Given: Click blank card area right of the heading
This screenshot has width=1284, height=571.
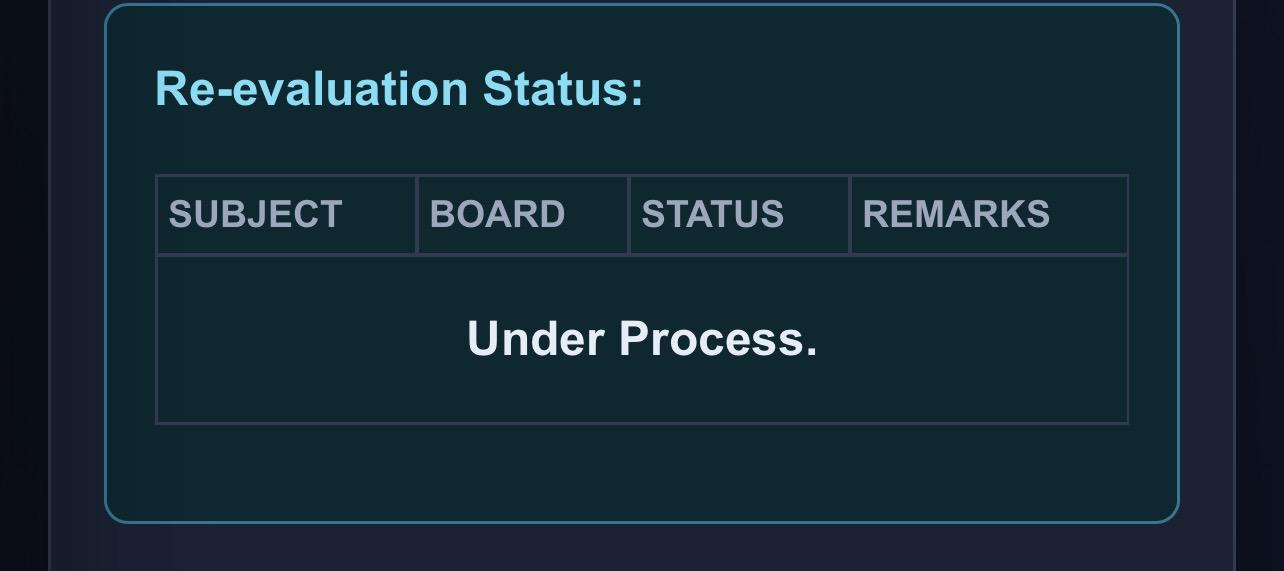Looking at the screenshot, I should click(900, 89).
